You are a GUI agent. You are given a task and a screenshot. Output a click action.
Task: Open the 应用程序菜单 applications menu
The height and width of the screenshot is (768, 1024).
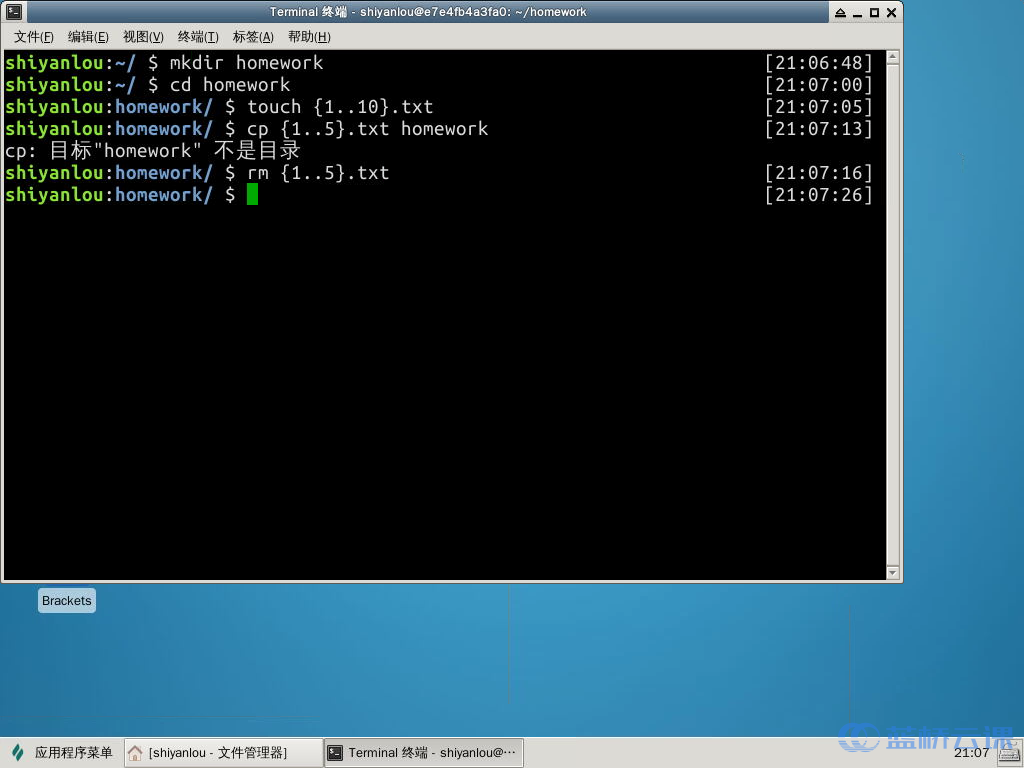pos(62,753)
